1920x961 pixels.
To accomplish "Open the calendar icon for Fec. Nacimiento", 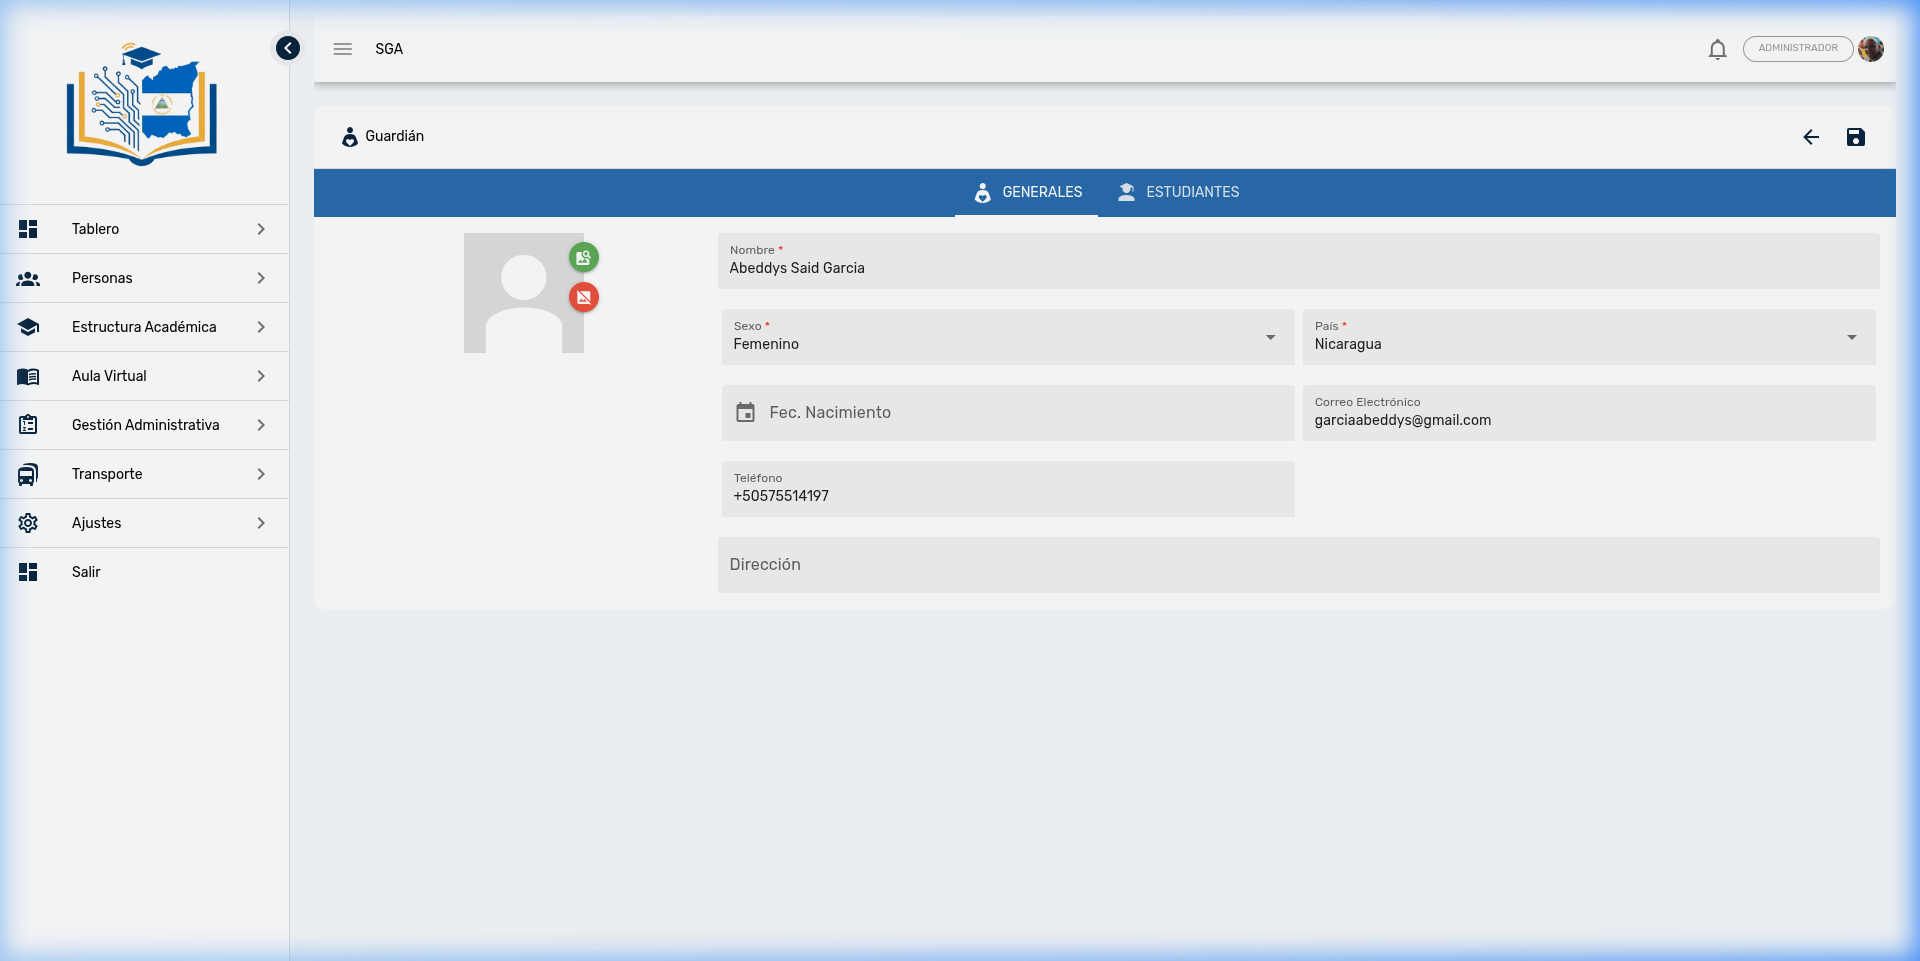I will 745,413.
